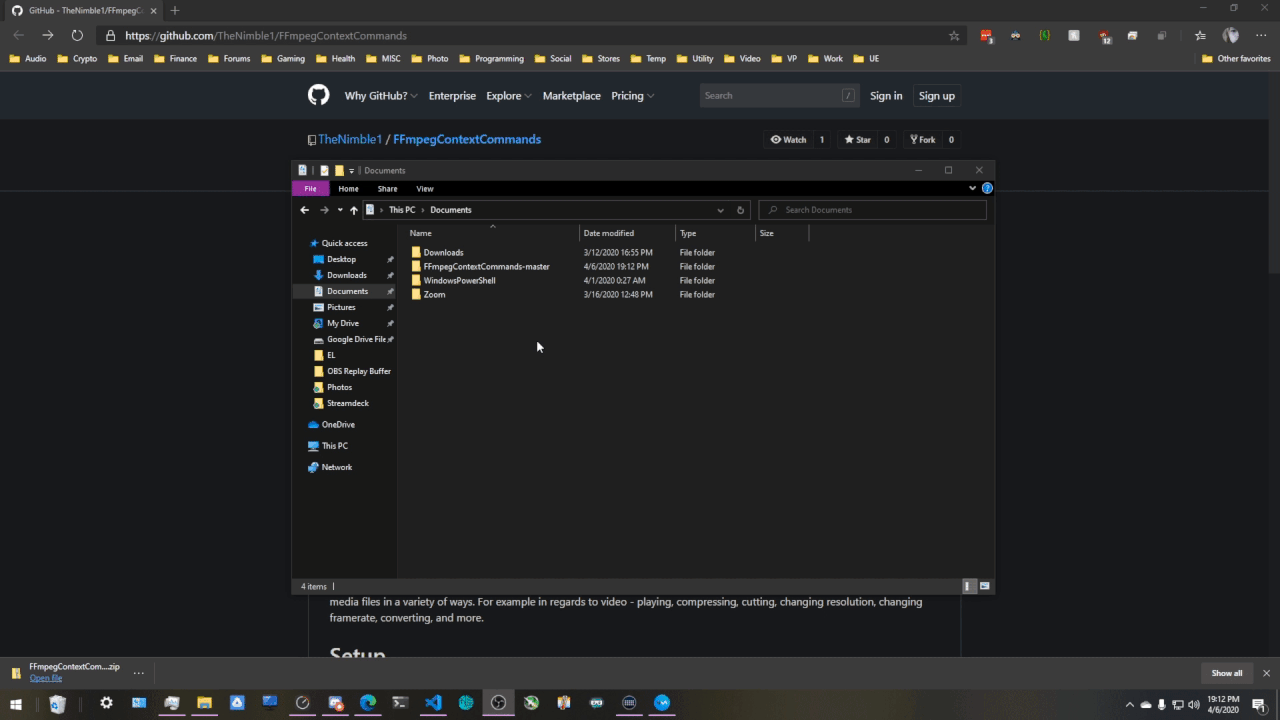Go forward in File Explorer navigation

[x=324, y=210]
